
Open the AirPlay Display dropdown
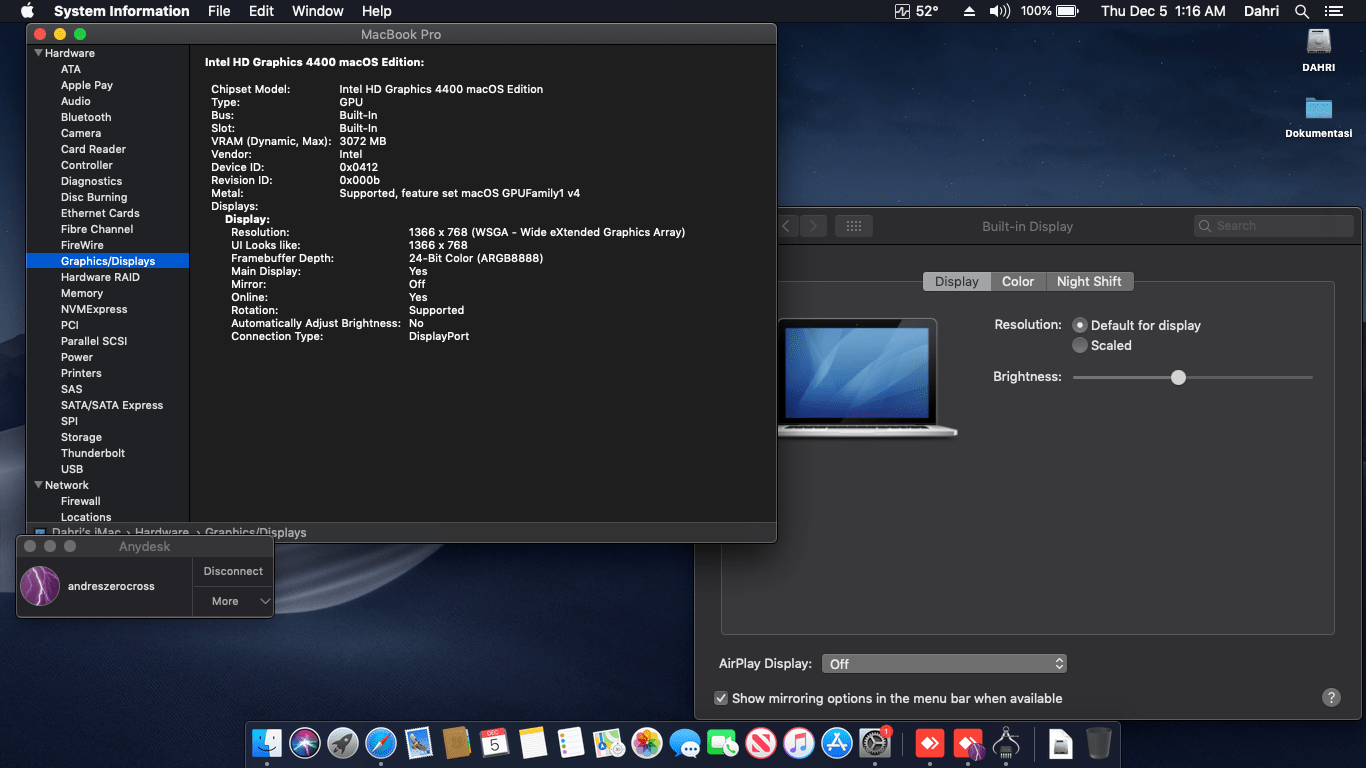click(943, 663)
